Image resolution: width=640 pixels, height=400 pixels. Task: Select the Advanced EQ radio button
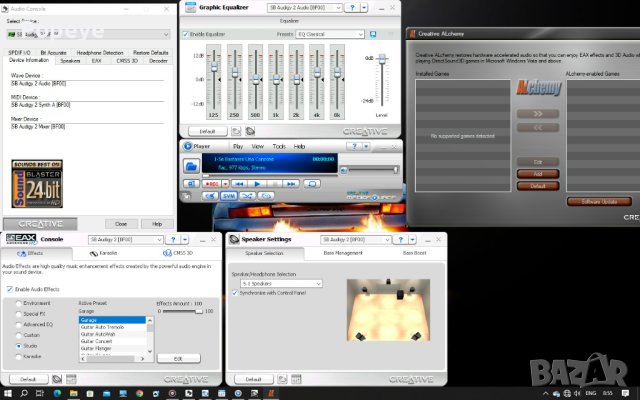[x=18, y=324]
